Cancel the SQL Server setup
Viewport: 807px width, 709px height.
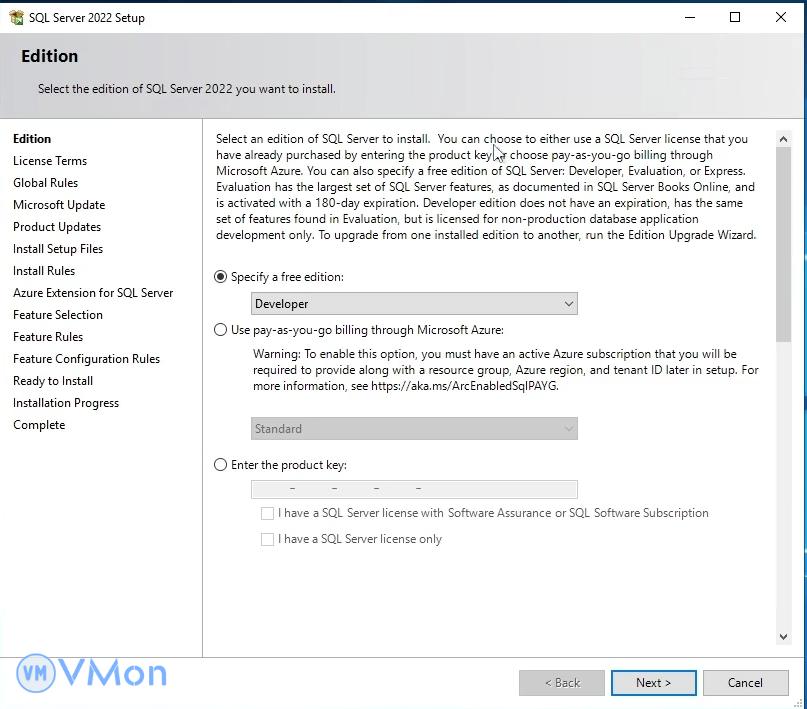tap(745, 683)
